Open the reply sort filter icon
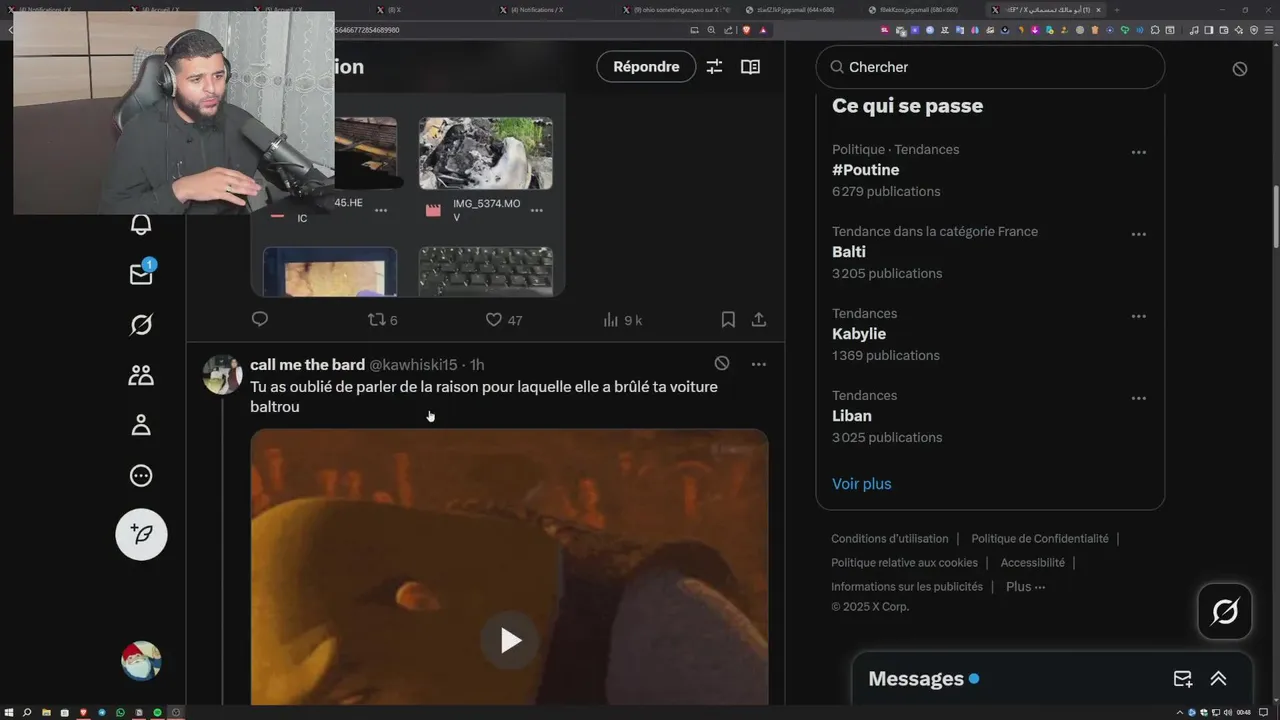The height and width of the screenshot is (720, 1280). point(714,67)
